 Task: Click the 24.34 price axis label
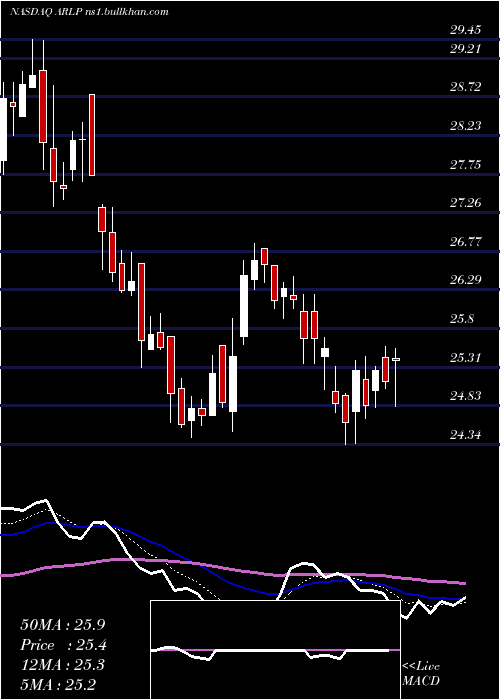coord(466,434)
